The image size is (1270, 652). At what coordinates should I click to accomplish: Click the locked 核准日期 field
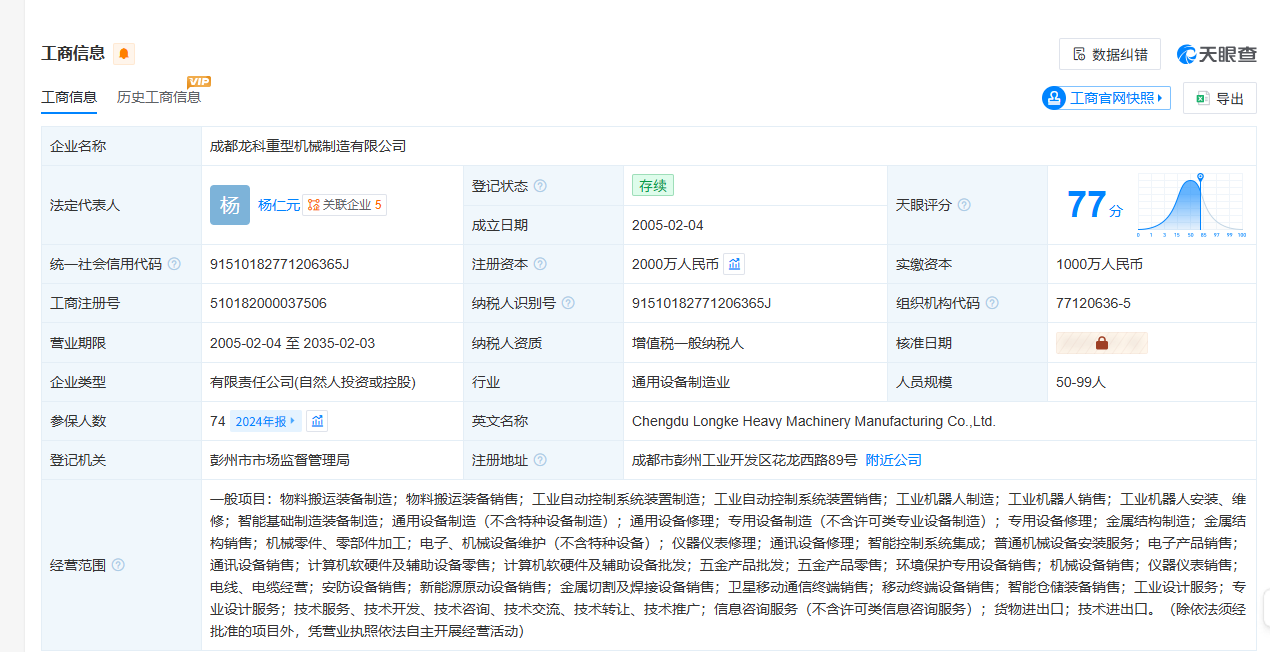(x=1101, y=343)
